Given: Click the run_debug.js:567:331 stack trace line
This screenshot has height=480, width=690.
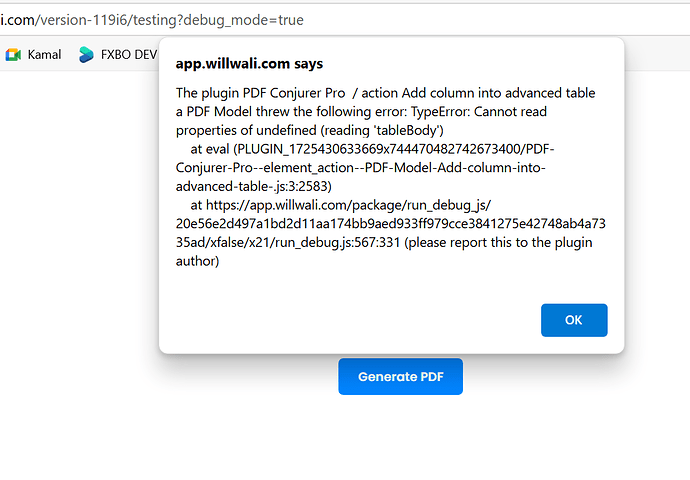Looking at the screenshot, I should click(338, 243).
